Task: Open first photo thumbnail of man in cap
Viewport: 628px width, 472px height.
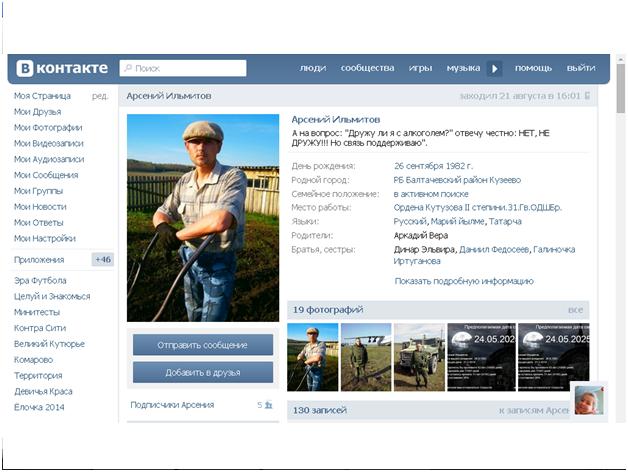Action: point(312,357)
